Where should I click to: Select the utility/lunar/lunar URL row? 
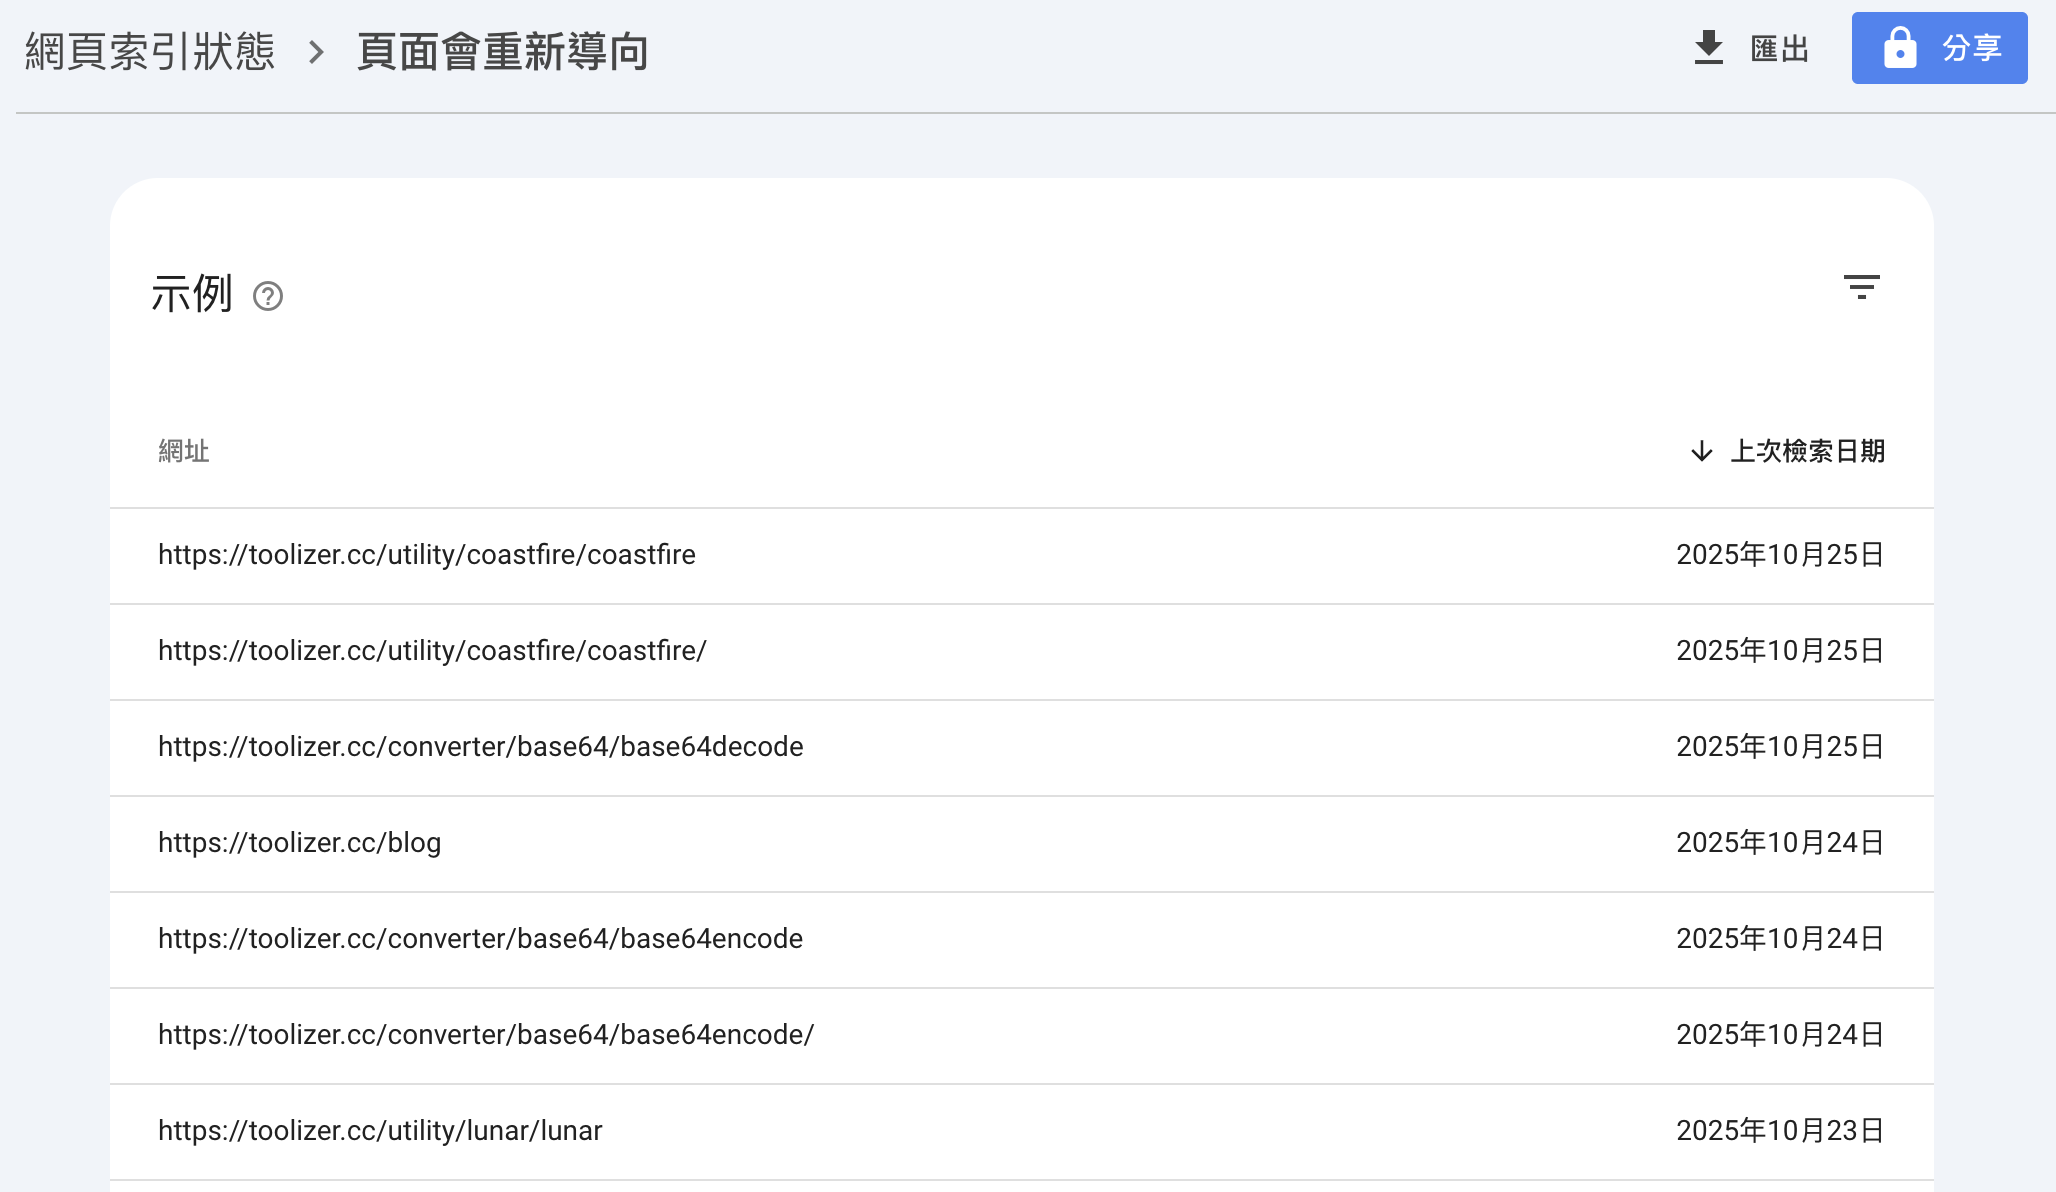[x=380, y=1131]
